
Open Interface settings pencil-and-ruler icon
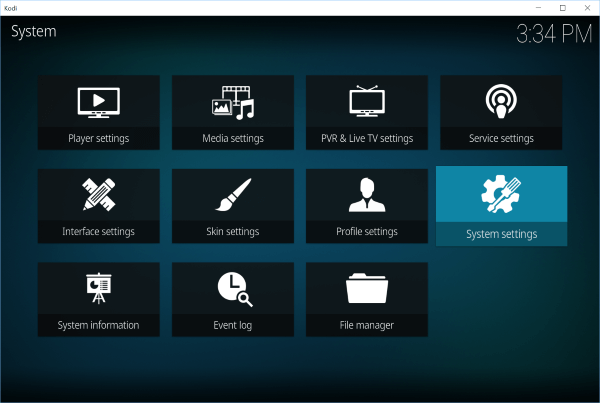tap(98, 194)
